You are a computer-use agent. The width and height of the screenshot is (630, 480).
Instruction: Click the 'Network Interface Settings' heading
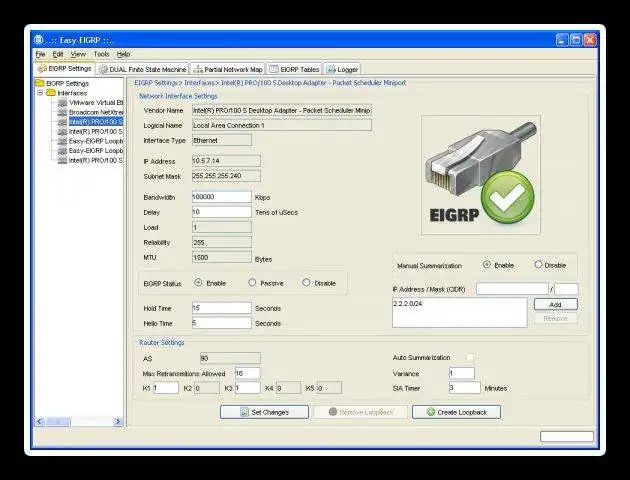[178, 96]
